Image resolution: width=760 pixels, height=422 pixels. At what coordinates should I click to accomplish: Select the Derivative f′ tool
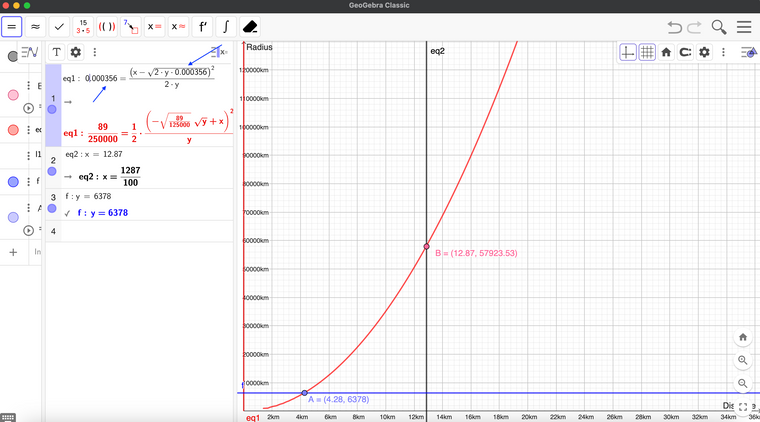203,27
